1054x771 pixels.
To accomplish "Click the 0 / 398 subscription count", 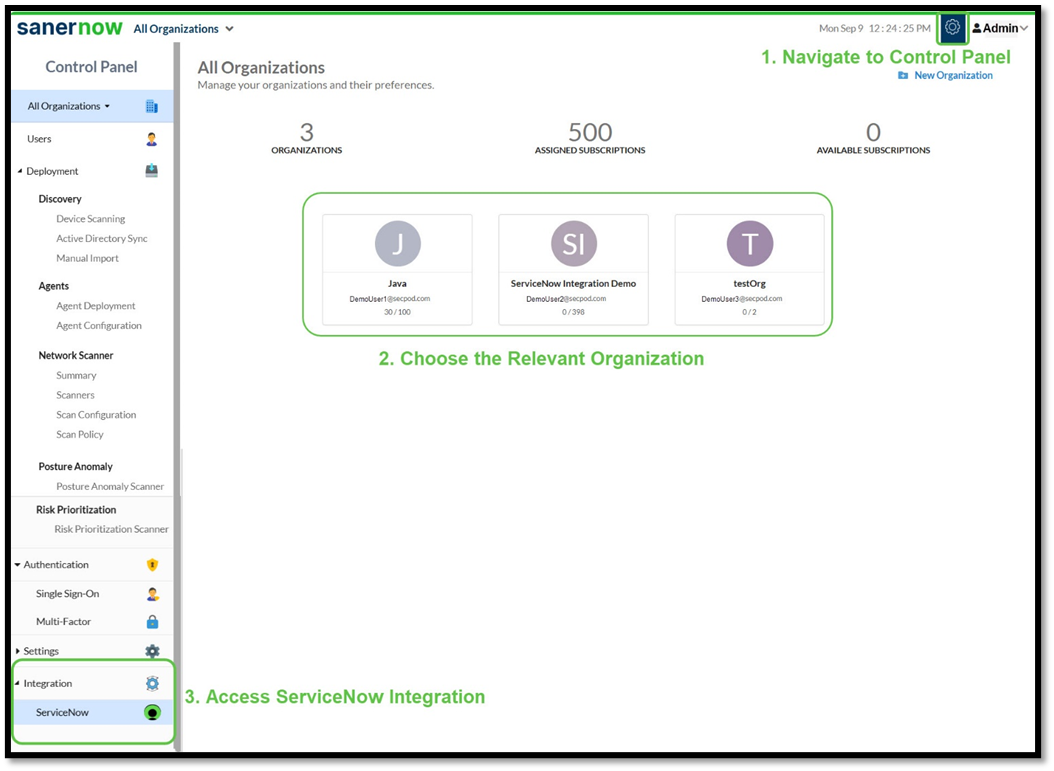I will [573, 312].
